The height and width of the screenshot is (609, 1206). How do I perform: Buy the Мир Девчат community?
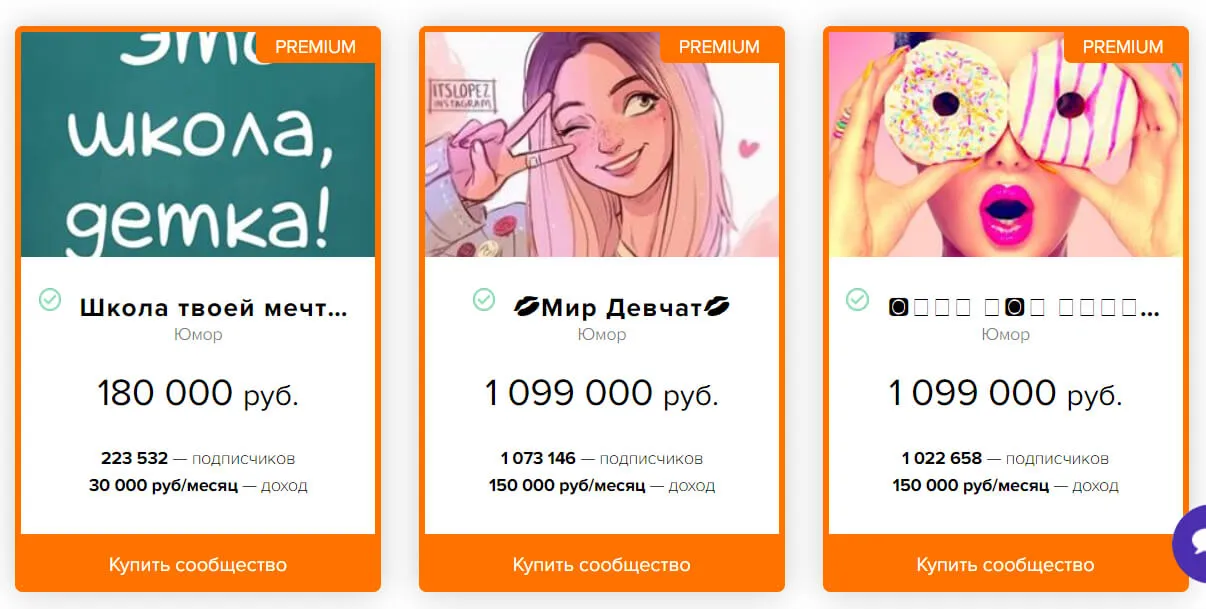click(602, 565)
